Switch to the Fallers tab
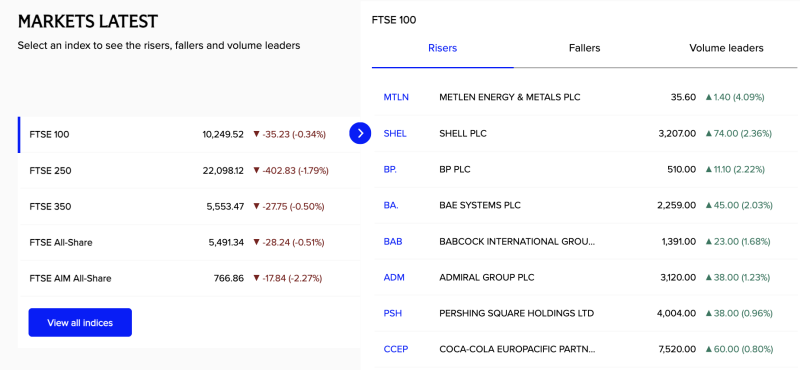This screenshot has height=370, width=800. [584, 48]
